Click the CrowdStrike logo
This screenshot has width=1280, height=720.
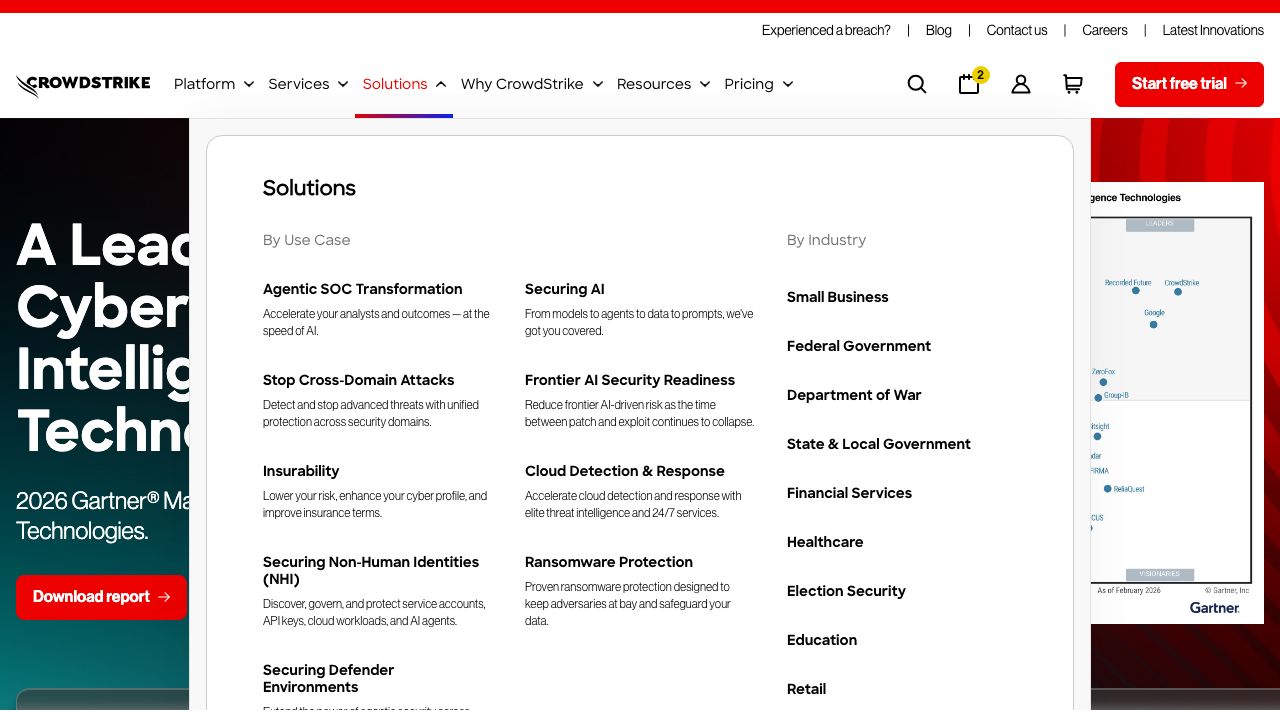coord(83,85)
